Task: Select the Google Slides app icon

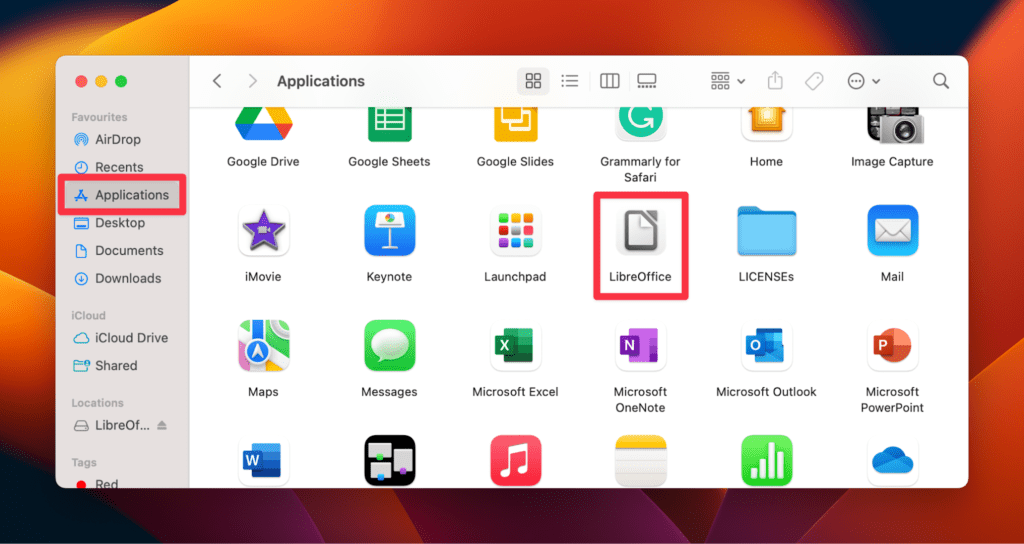Action: tap(515, 125)
